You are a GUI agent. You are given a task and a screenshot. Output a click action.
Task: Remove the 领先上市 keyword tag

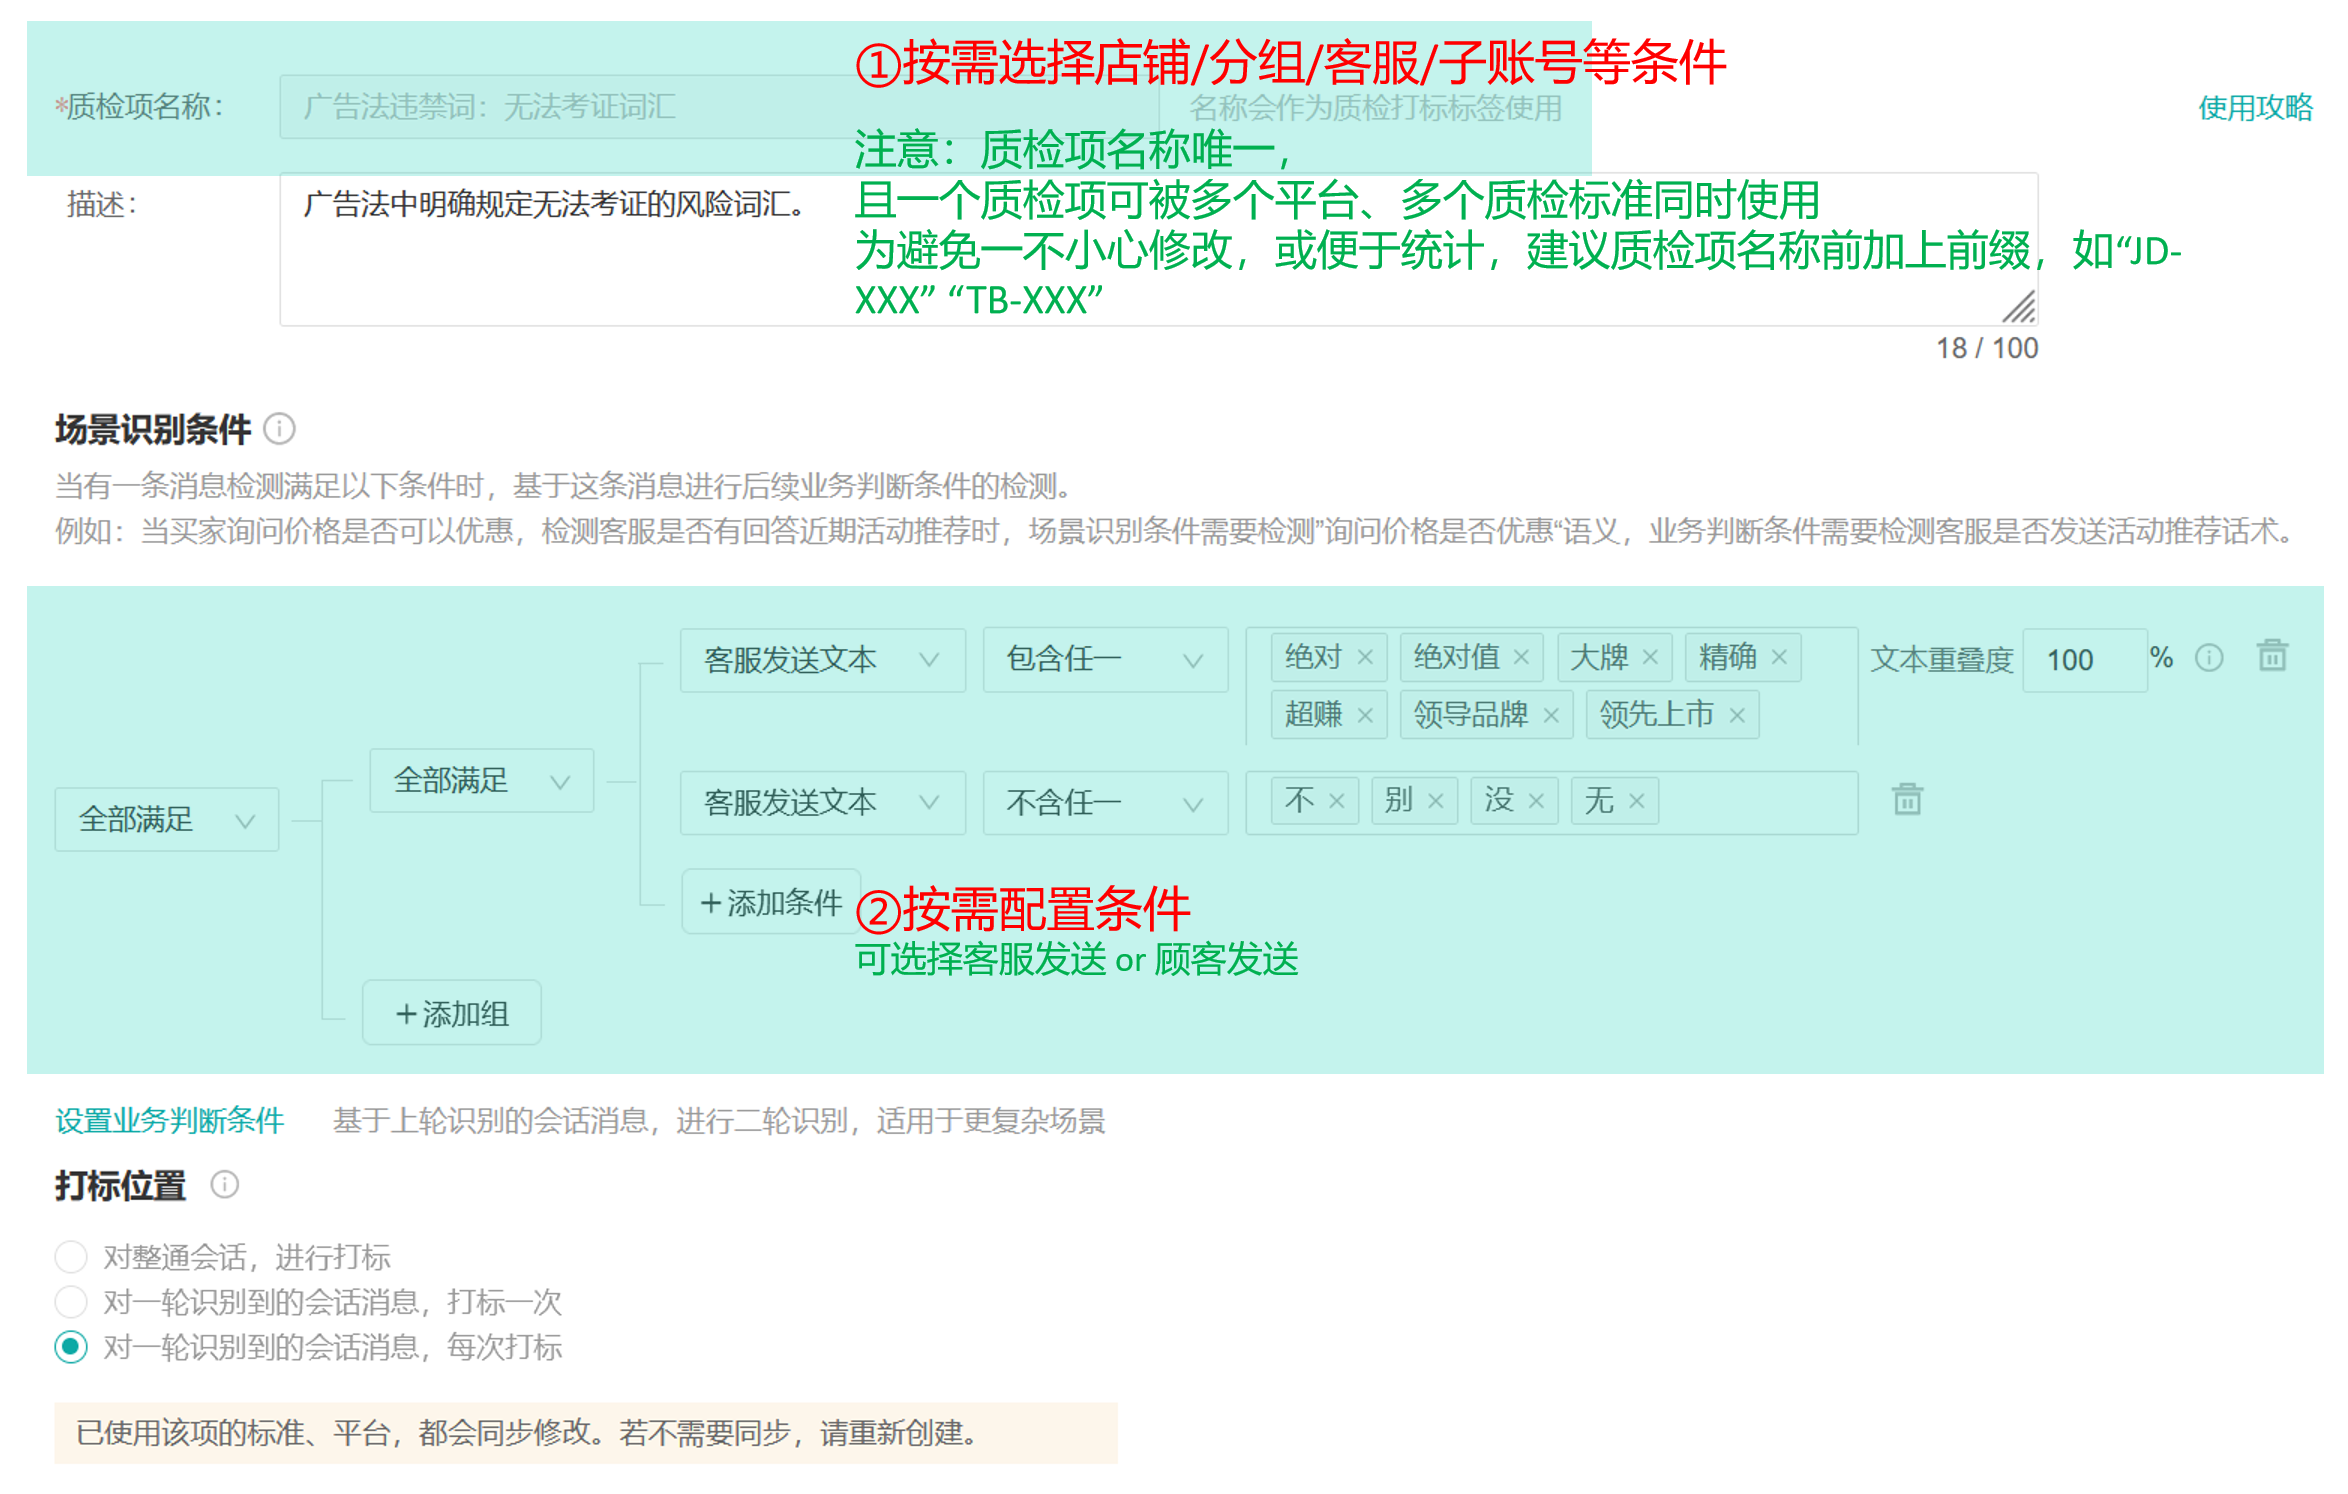1737,715
